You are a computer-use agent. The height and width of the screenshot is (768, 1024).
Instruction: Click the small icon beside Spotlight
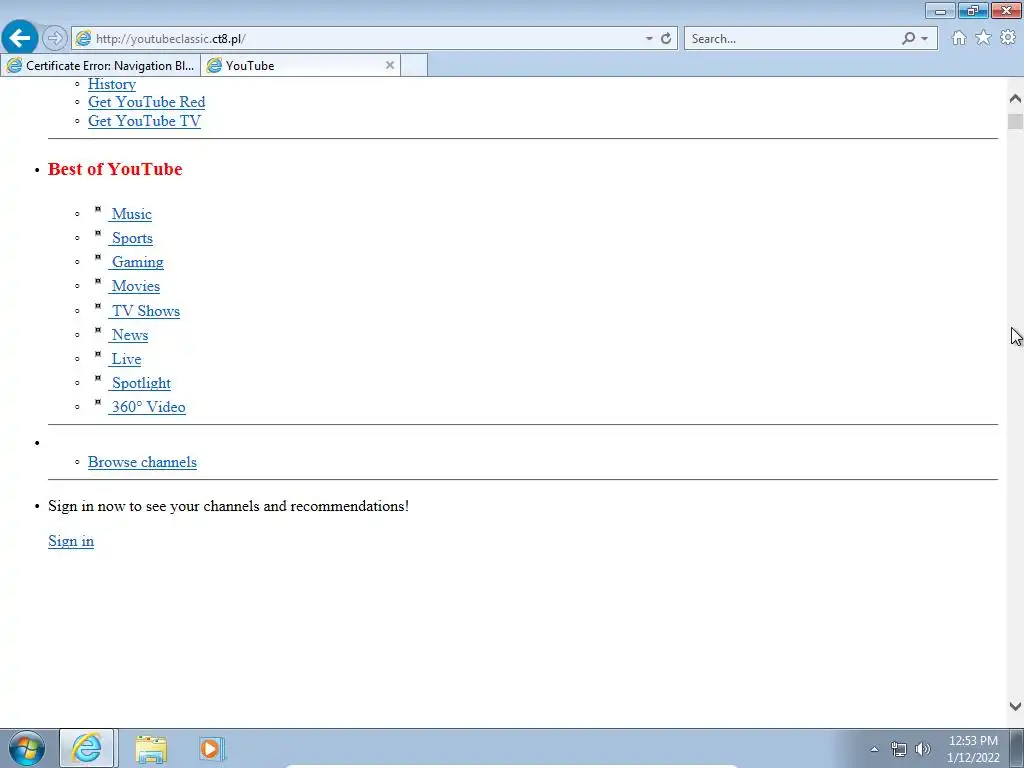98,379
